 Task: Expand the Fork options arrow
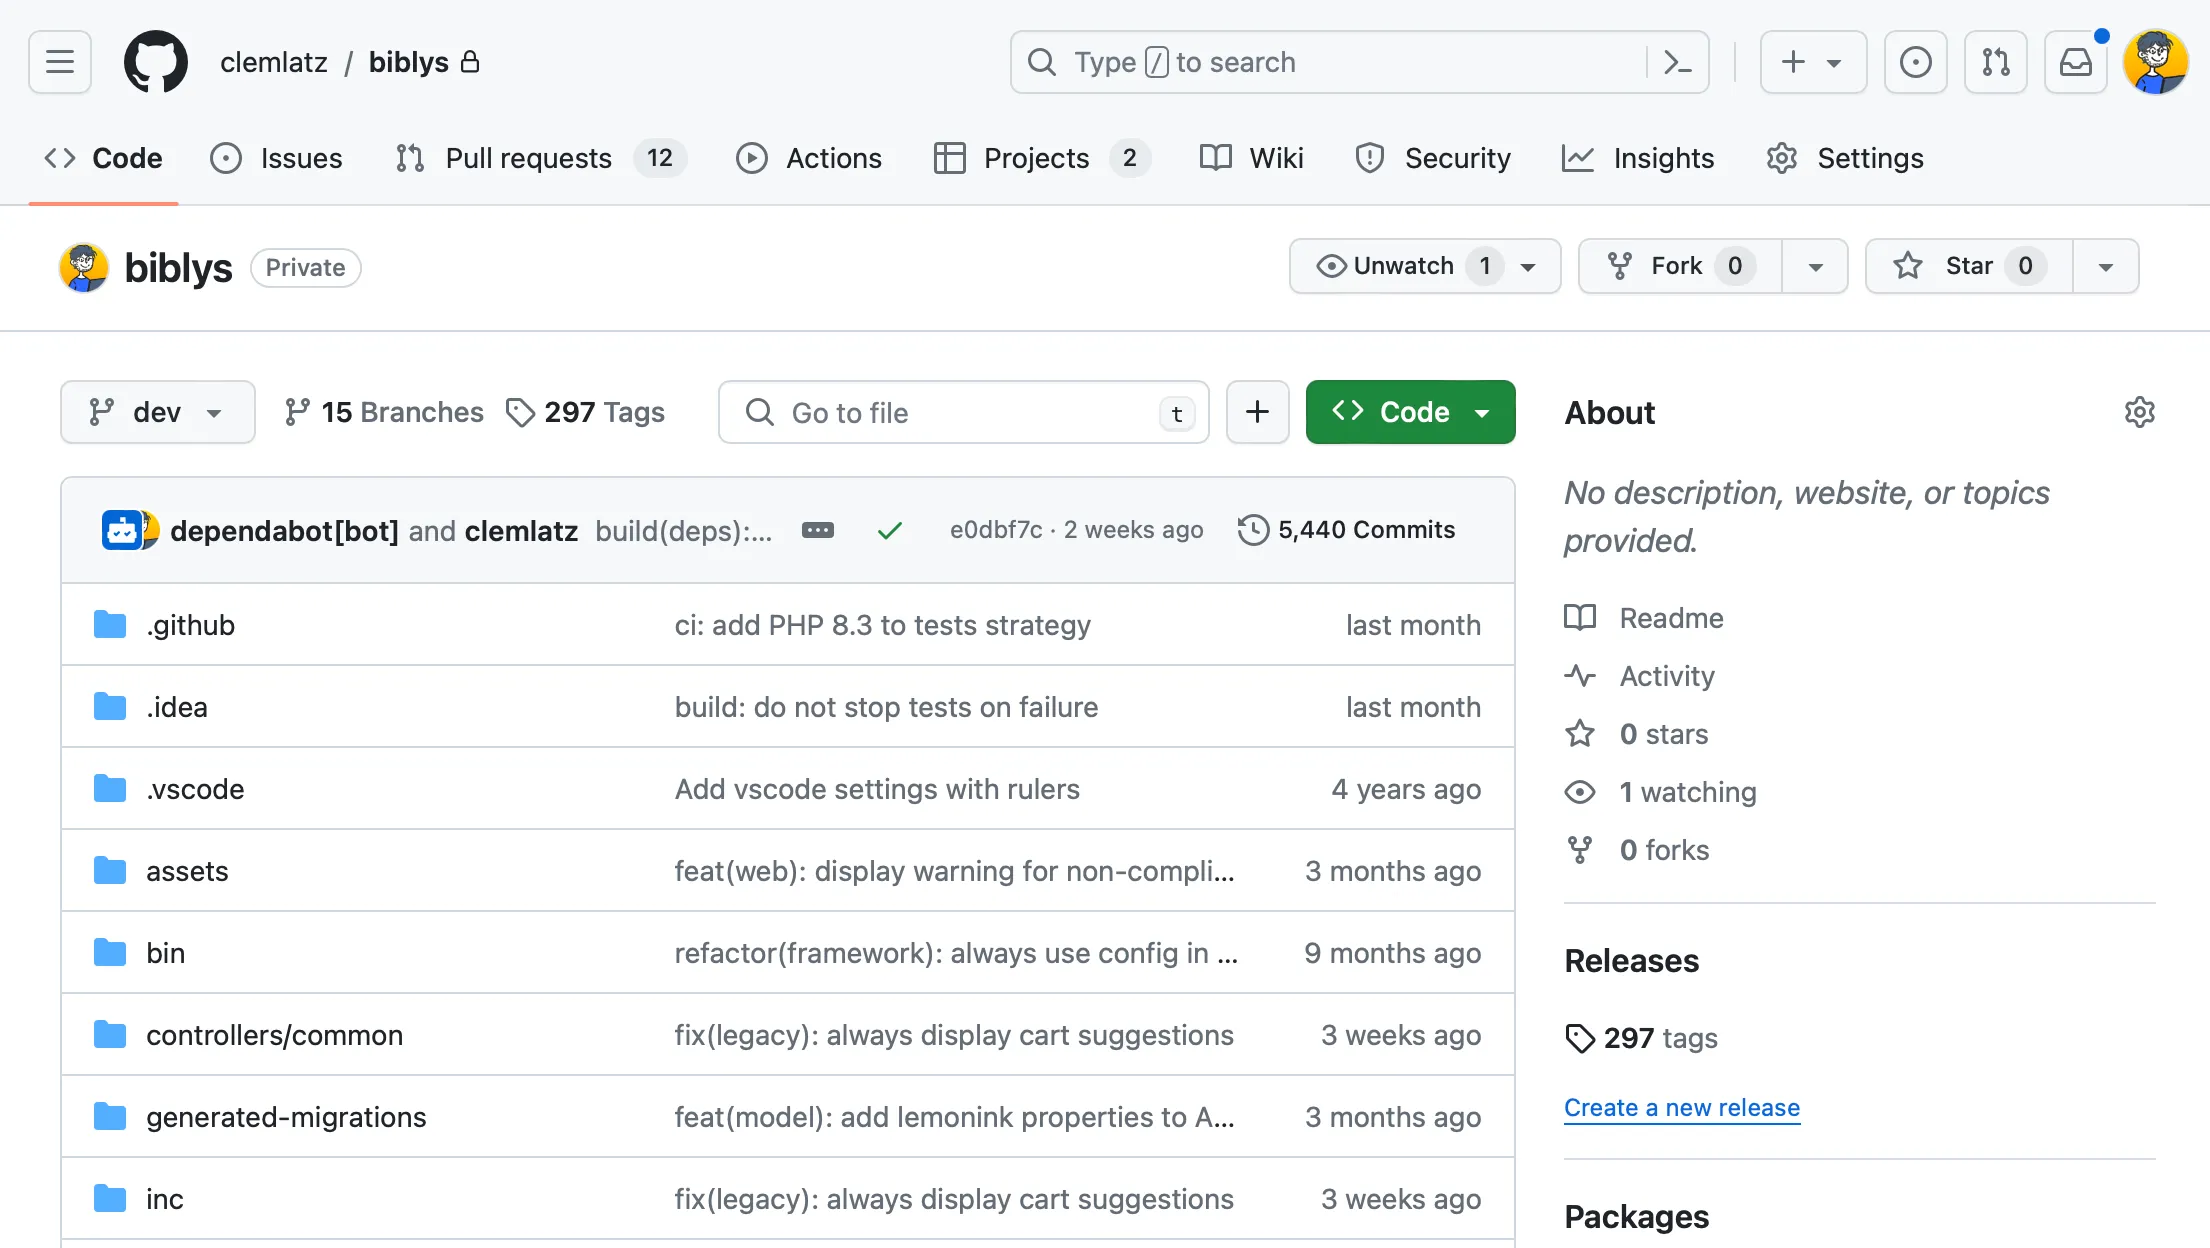click(x=1815, y=266)
